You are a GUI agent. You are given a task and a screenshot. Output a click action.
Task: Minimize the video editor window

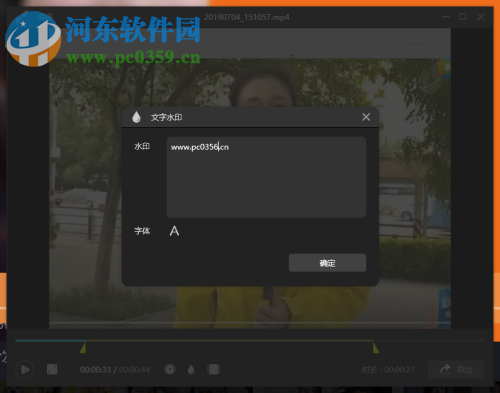point(446,17)
